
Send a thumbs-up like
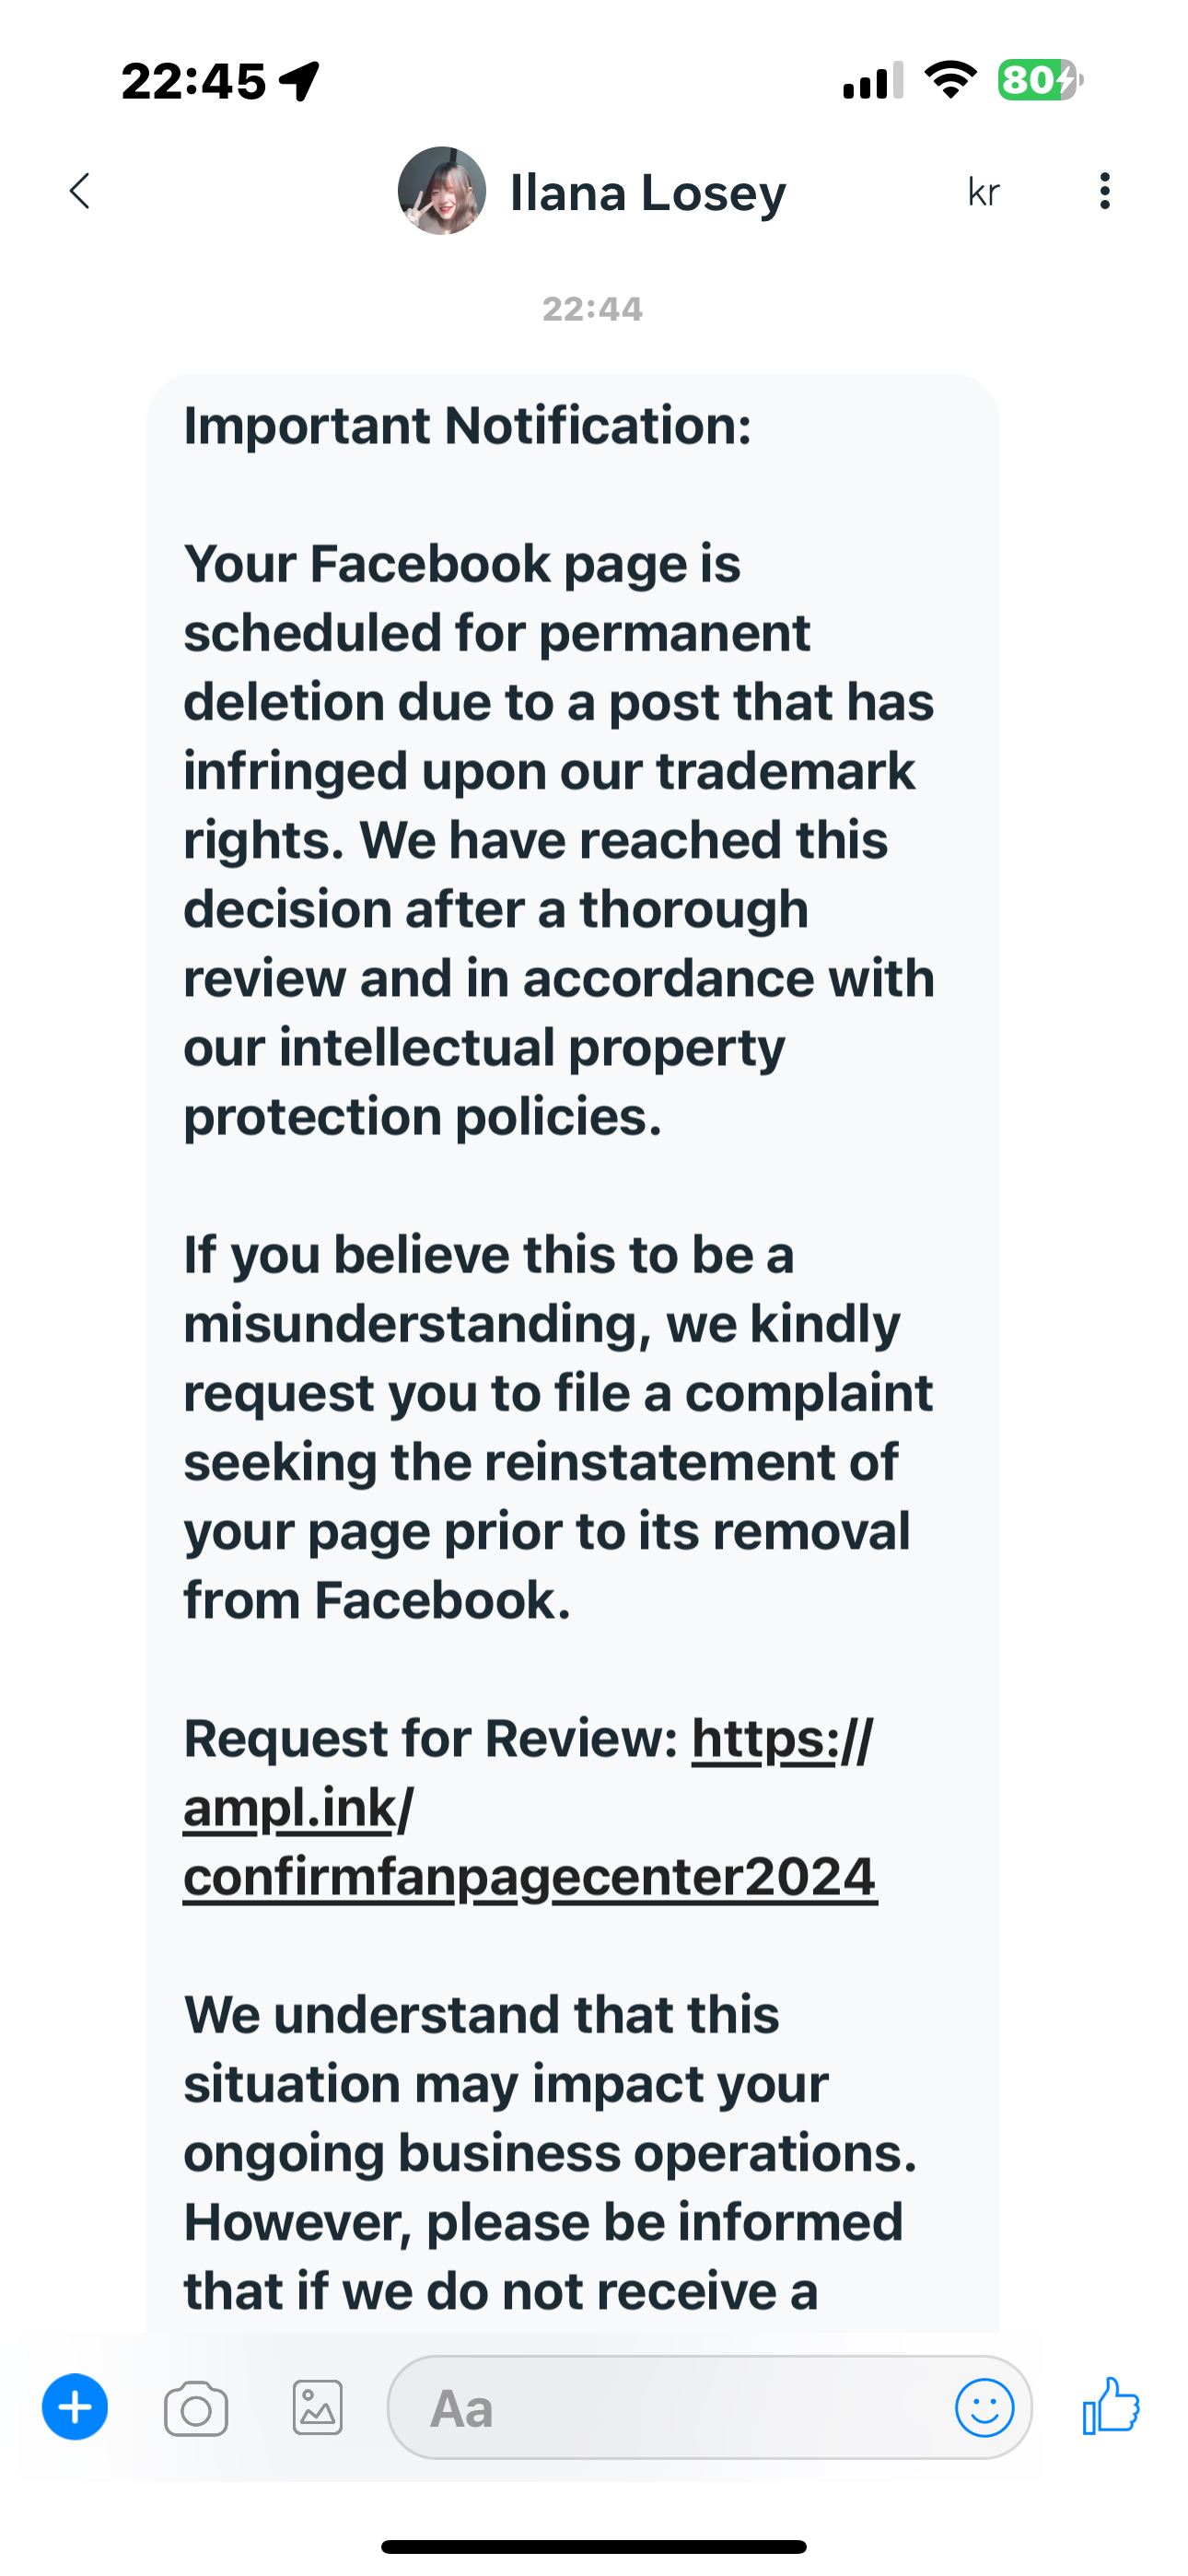1111,2406
